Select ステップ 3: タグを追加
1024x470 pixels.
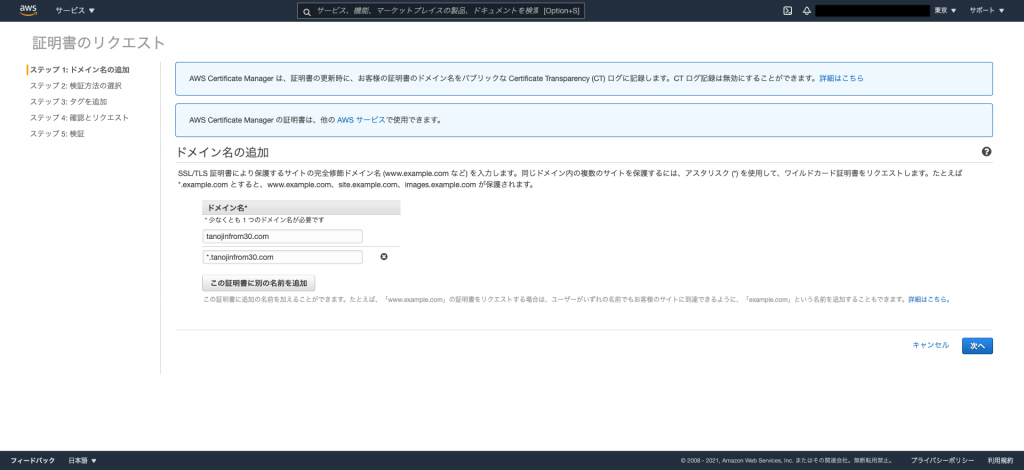69,102
